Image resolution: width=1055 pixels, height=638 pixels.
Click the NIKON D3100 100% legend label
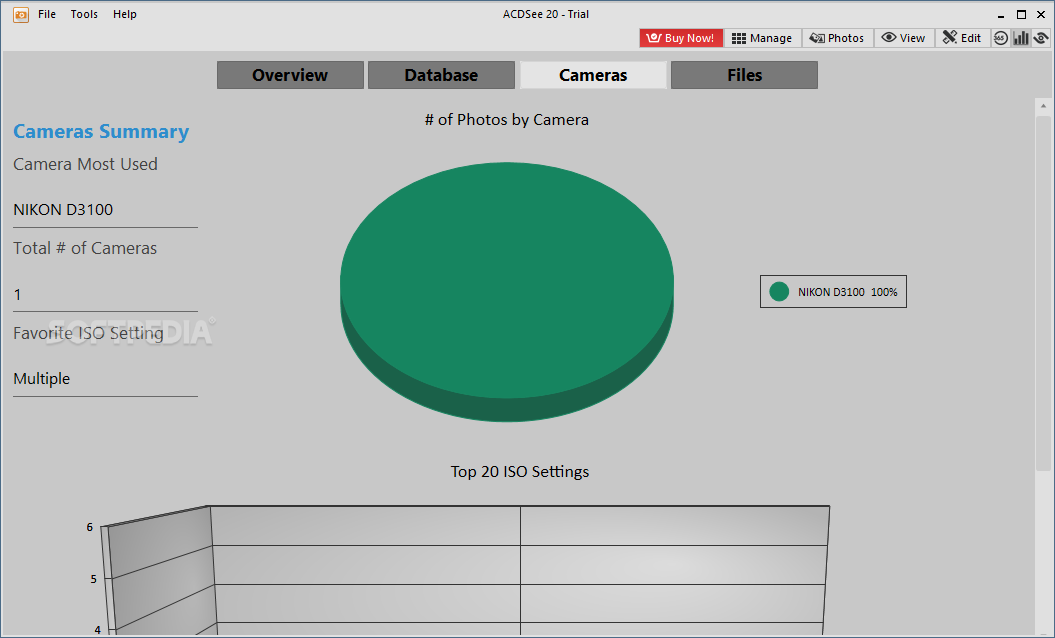pyautogui.click(x=848, y=292)
